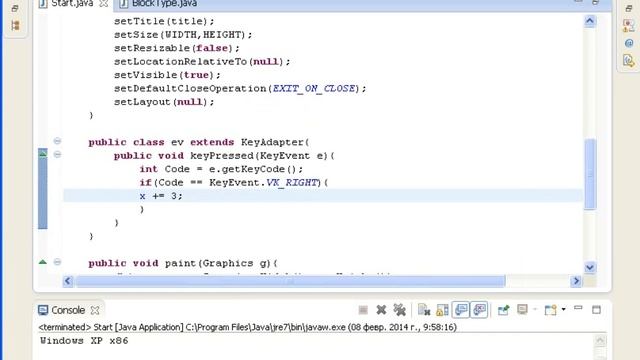Minimize the Console view
This screenshot has width=640, height=360.
(x=578, y=308)
